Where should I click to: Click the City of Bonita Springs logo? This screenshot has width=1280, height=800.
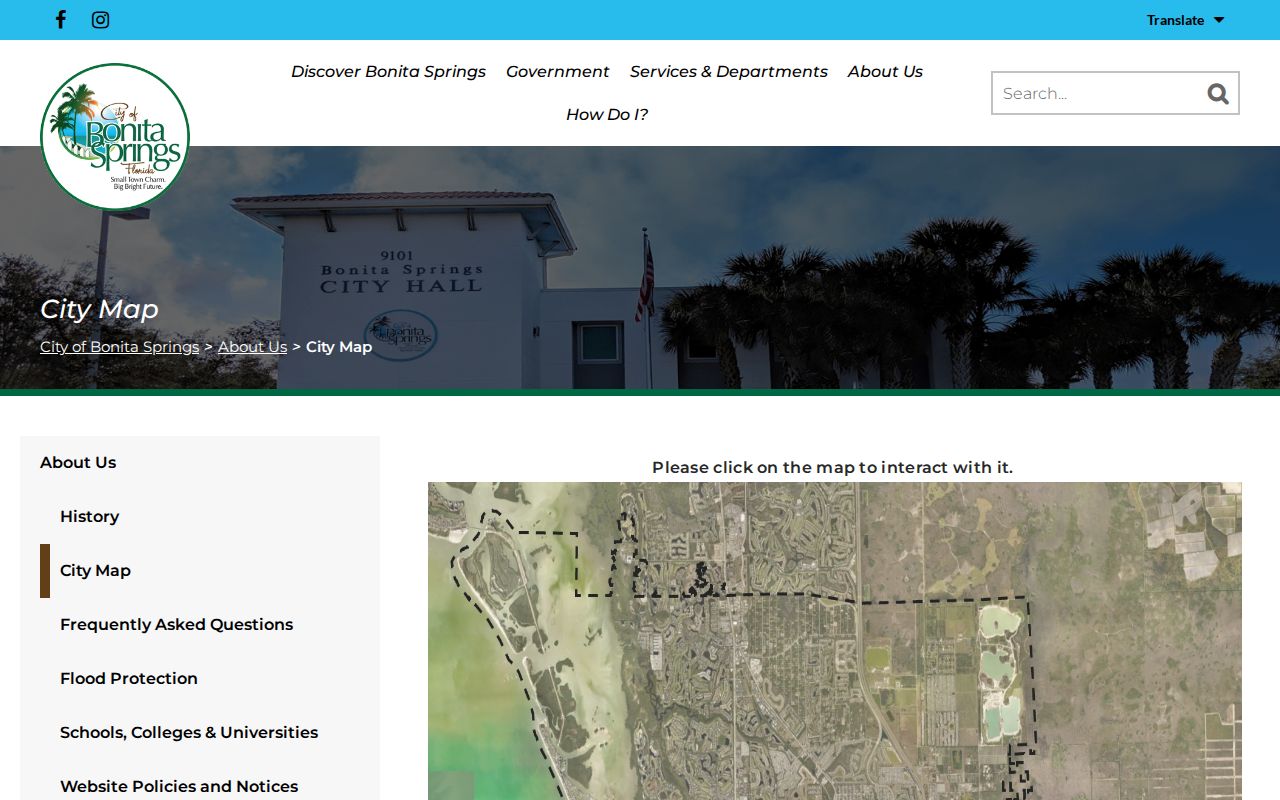coord(115,137)
